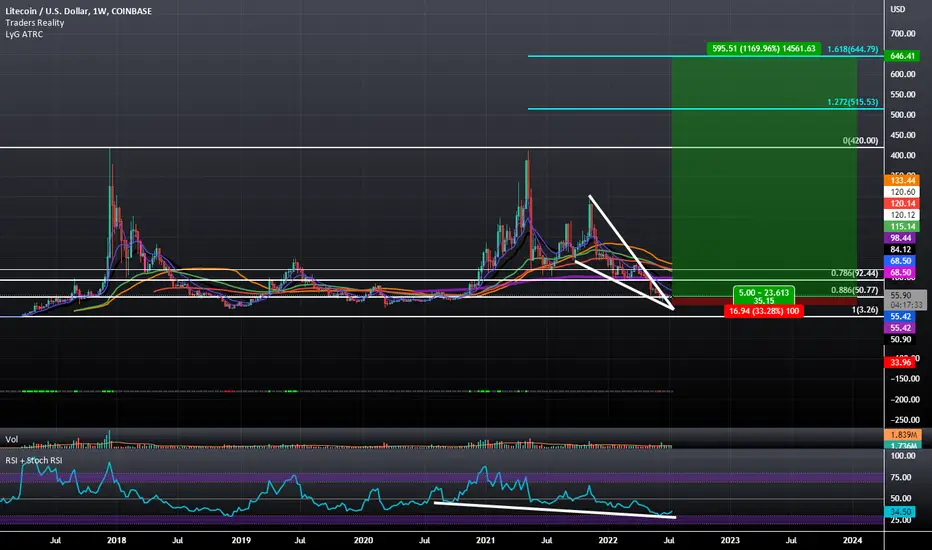Click the purple 98.44 price tag
The image size is (932, 550).
coord(902,238)
